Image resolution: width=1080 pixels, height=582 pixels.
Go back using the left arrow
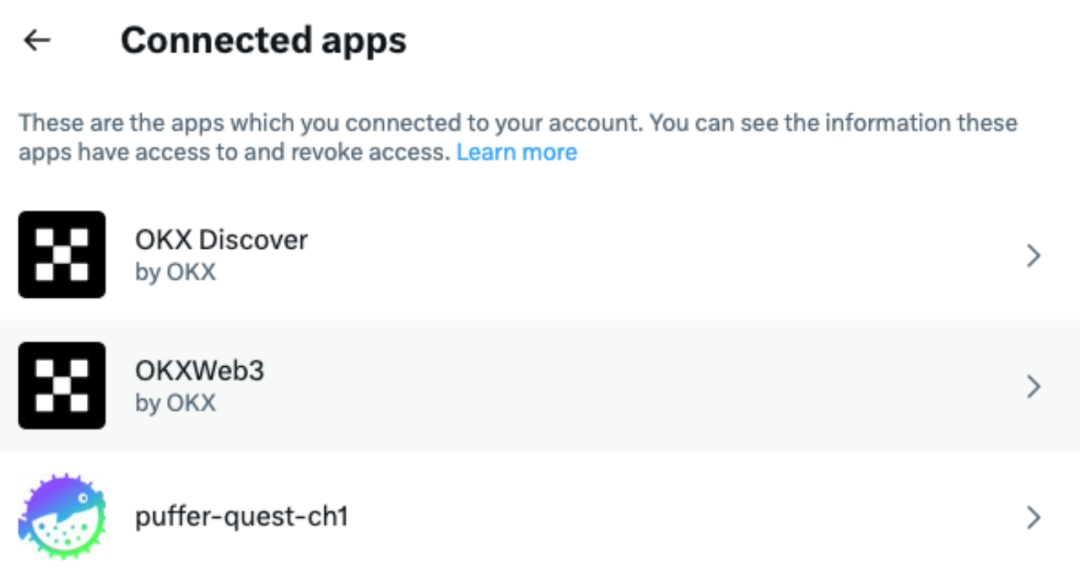click(37, 41)
